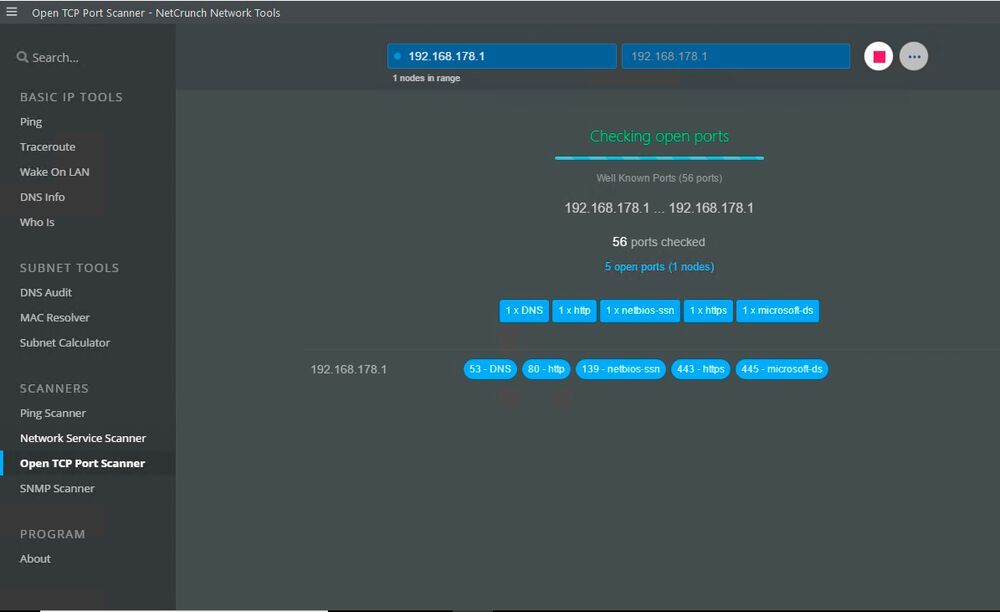Go to DNS Info tool
The width and height of the screenshot is (1000, 612).
coord(42,197)
